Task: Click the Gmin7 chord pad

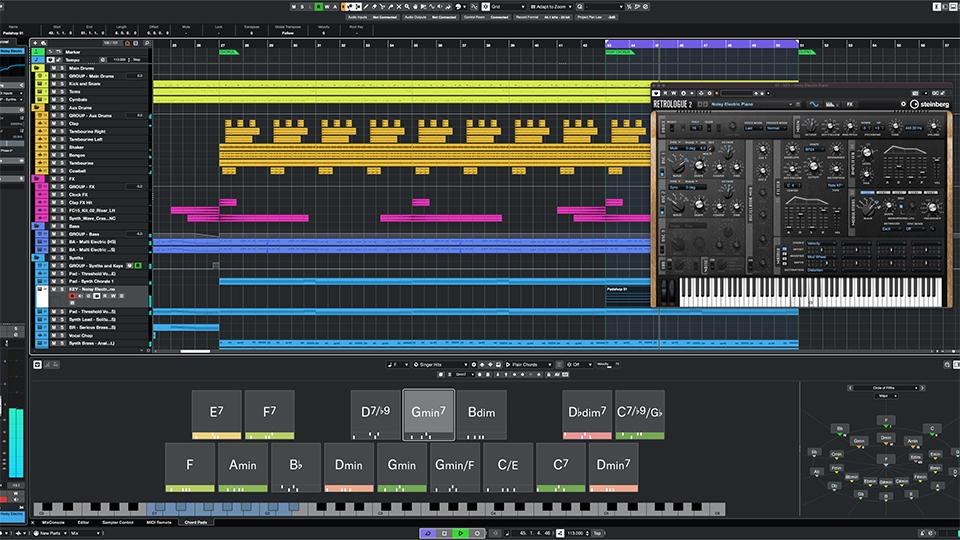Action: [x=428, y=412]
